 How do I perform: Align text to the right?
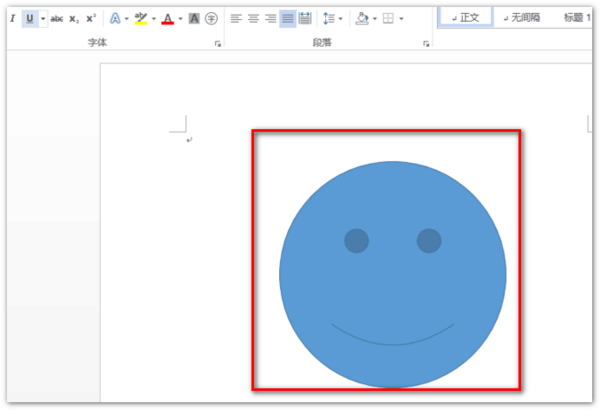pos(270,18)
